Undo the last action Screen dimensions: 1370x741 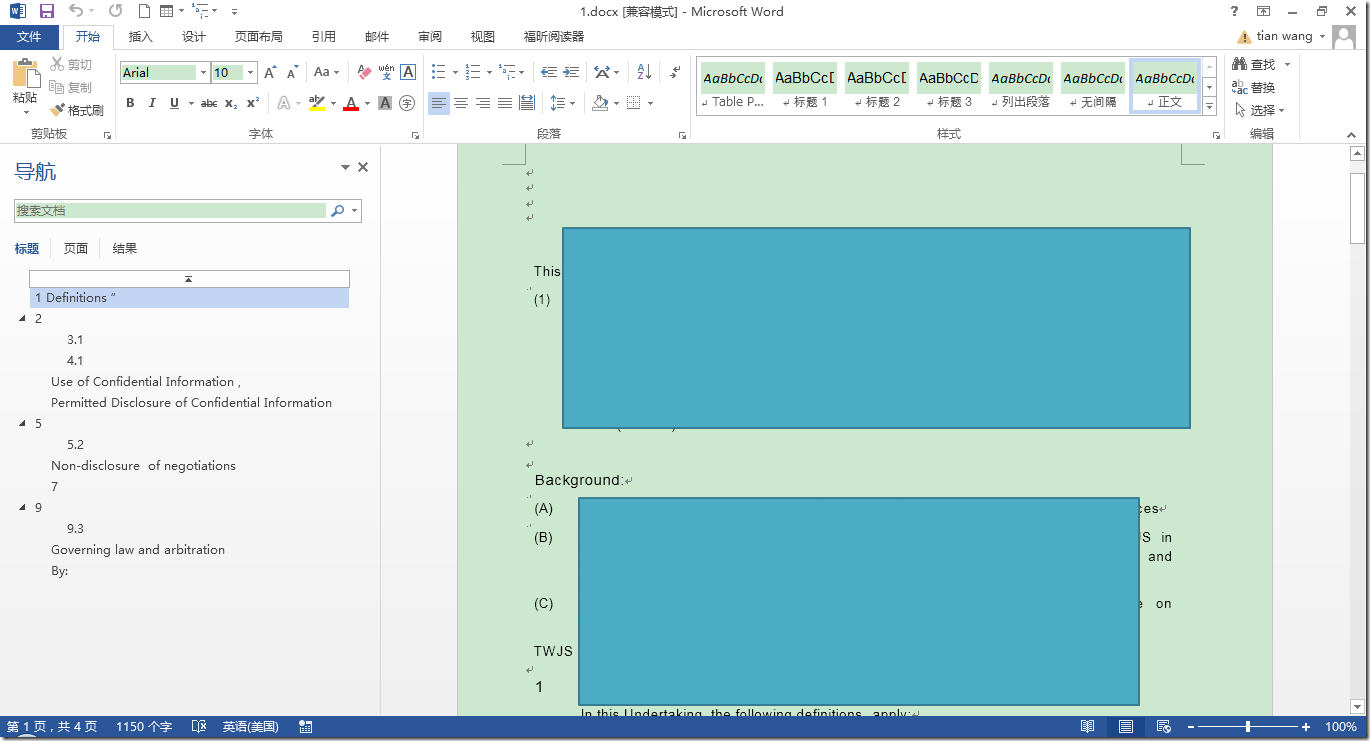(x=77, y=11)
